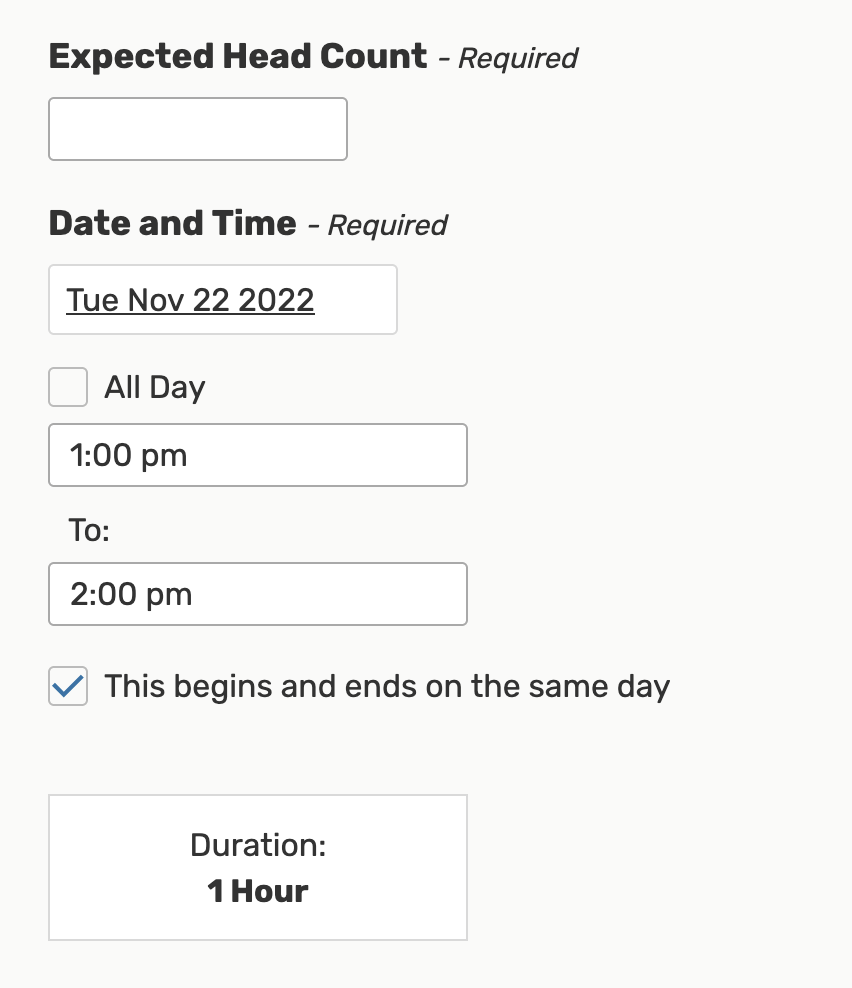Click the Duration: label text
852x988 pixels.
tap(258, 846)
